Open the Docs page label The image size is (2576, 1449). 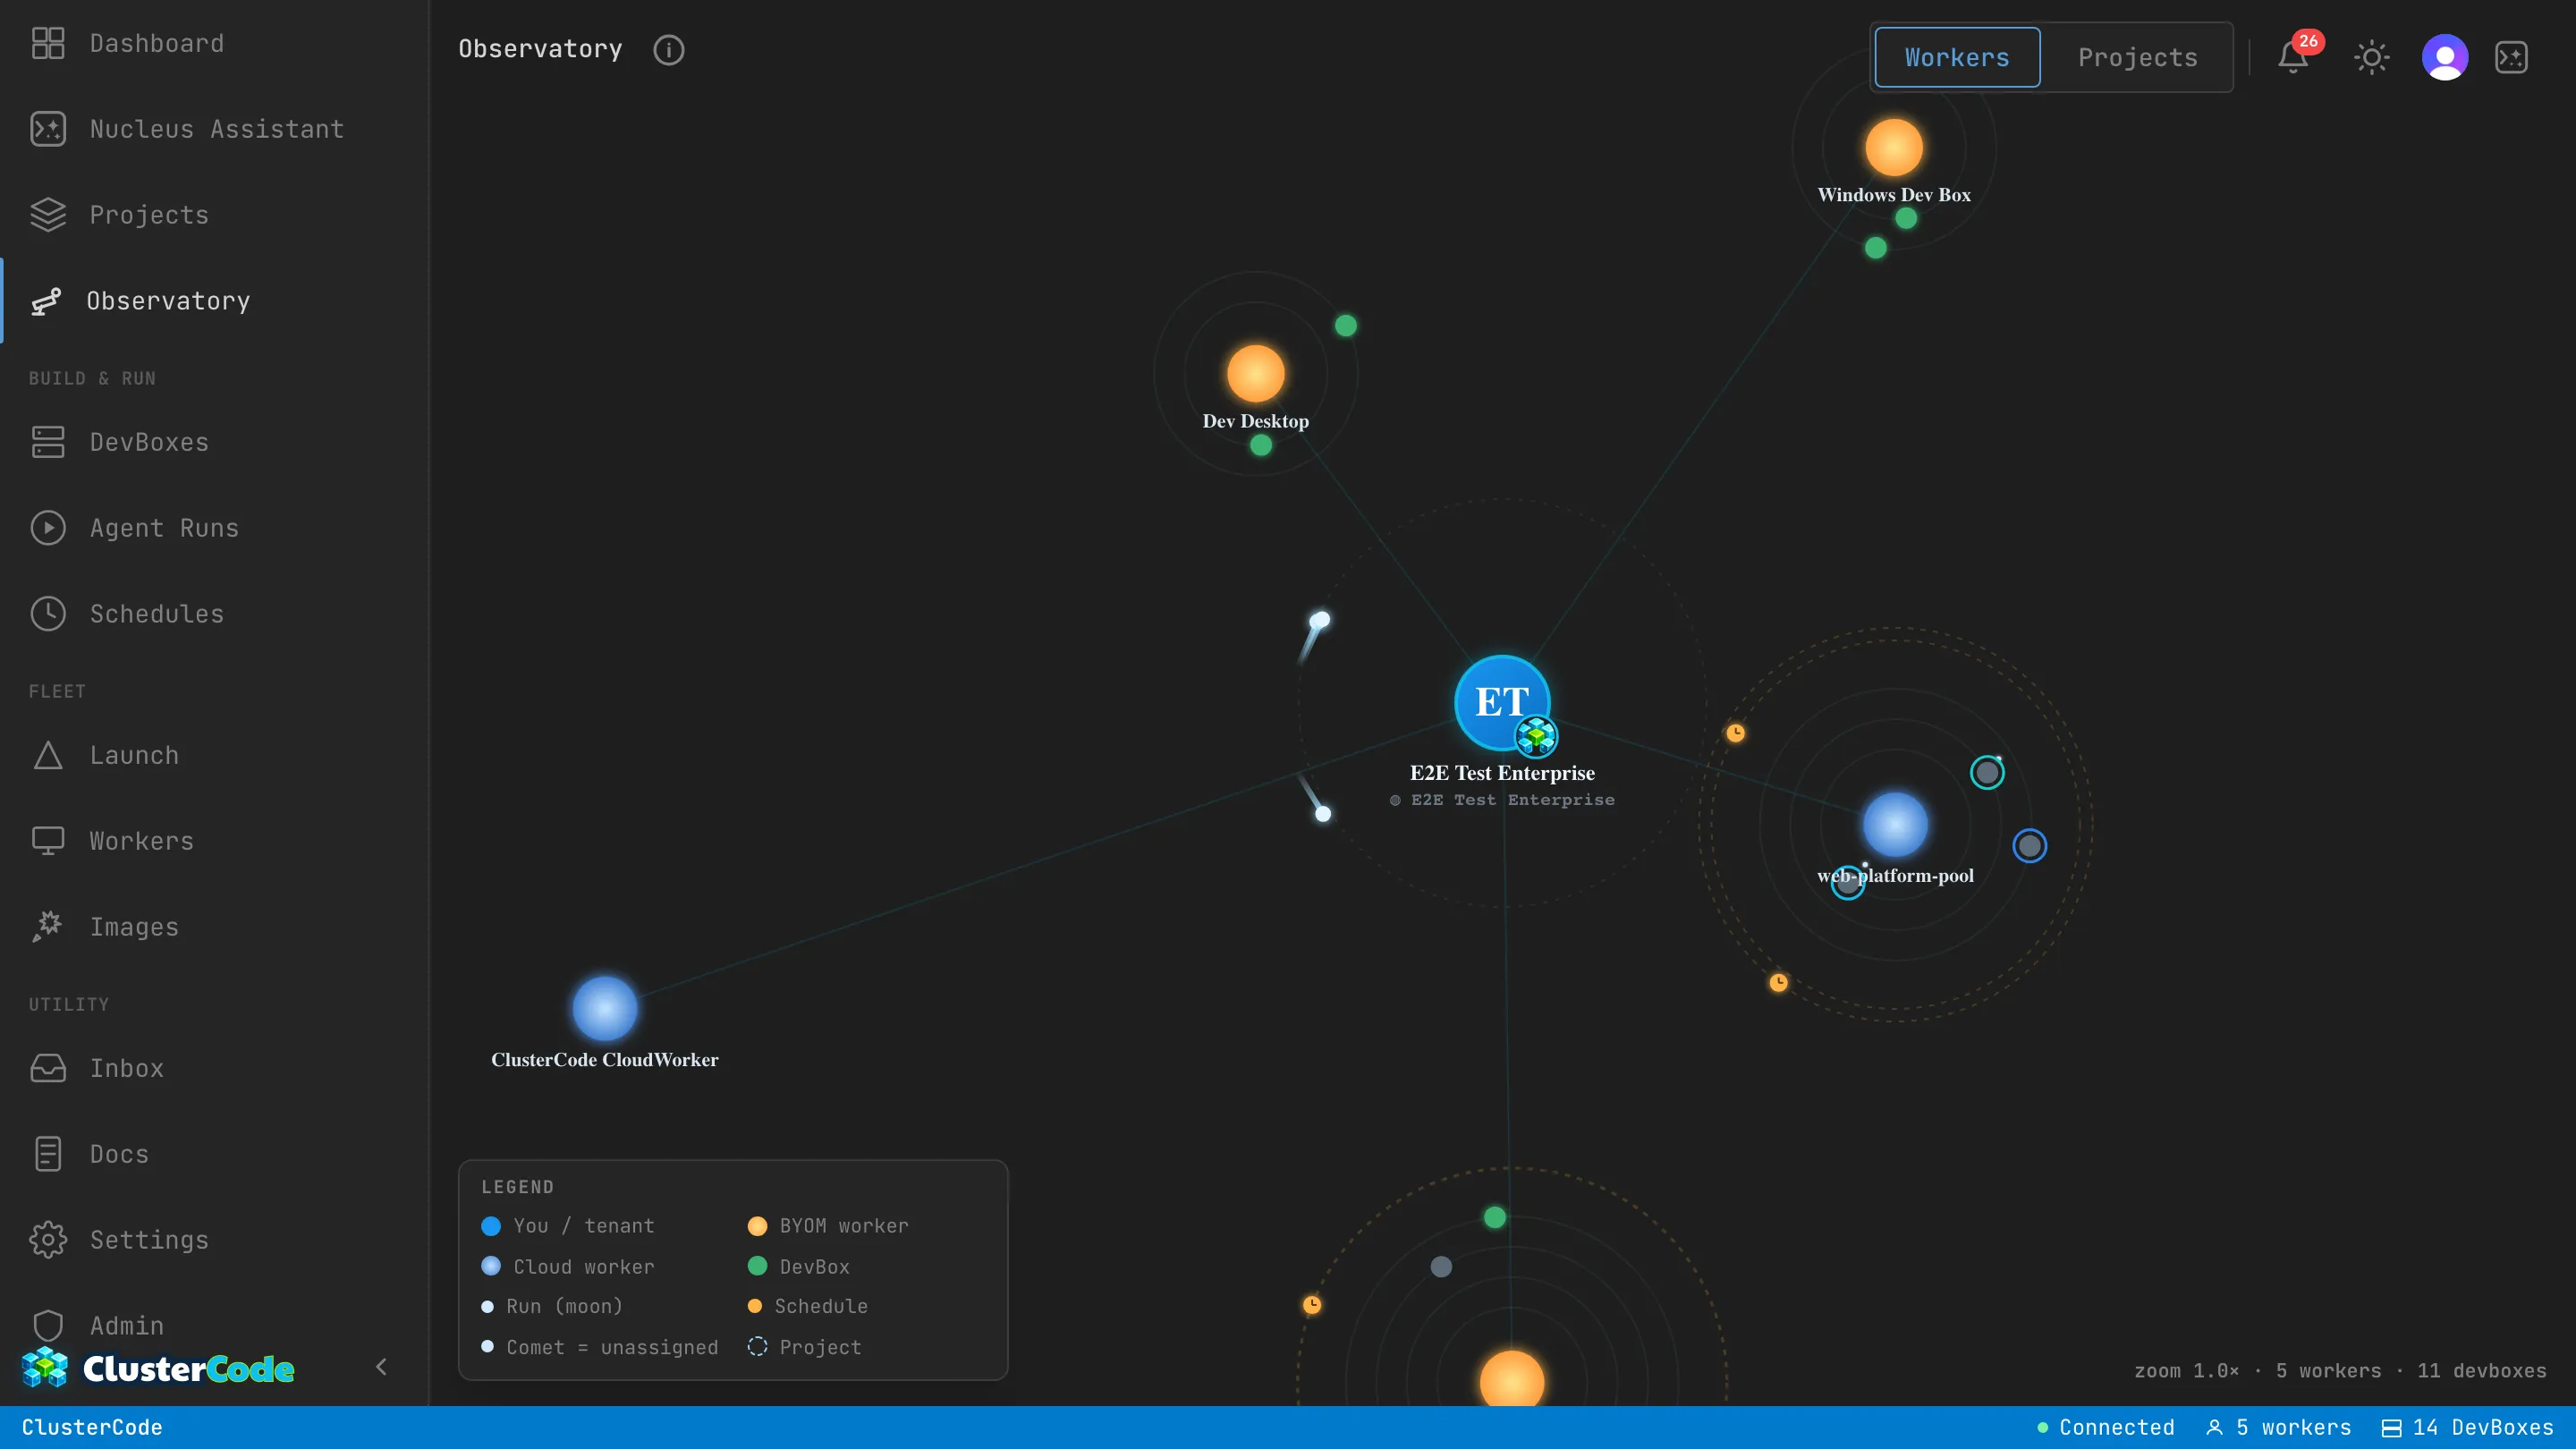coord(120,1154)
